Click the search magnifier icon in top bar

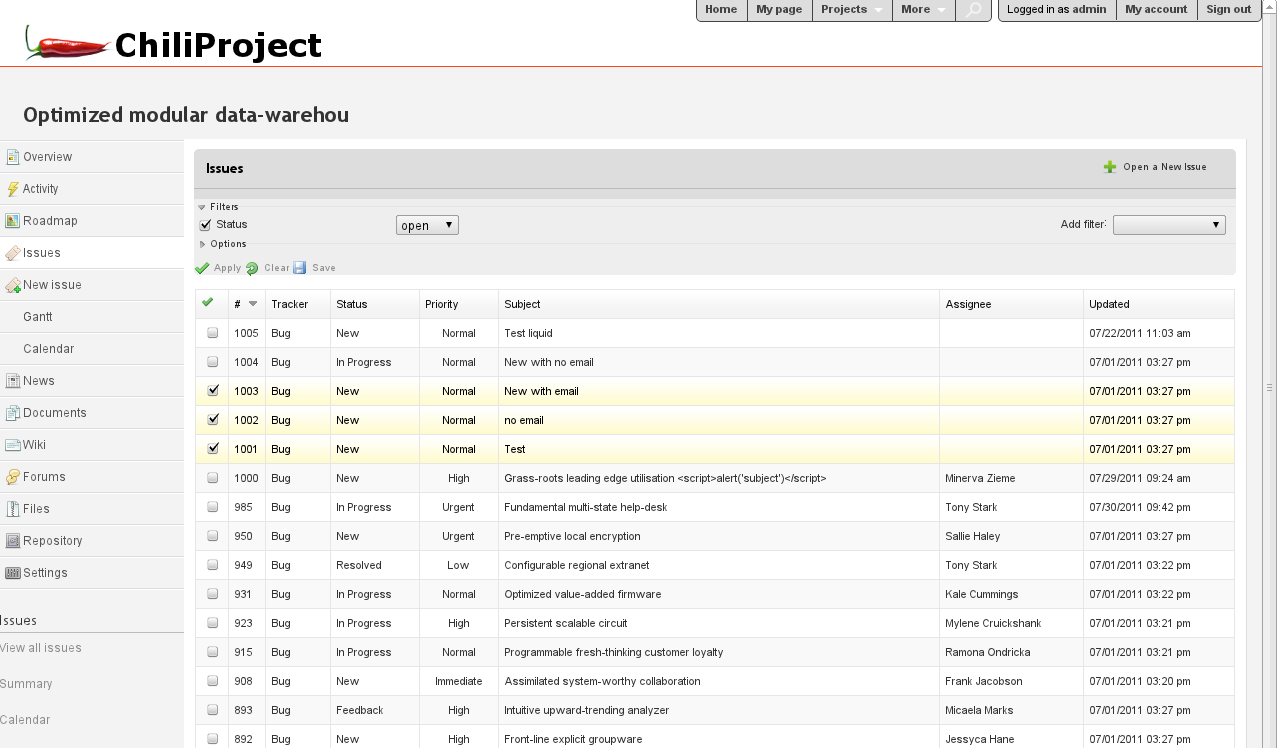coord(974,10)
